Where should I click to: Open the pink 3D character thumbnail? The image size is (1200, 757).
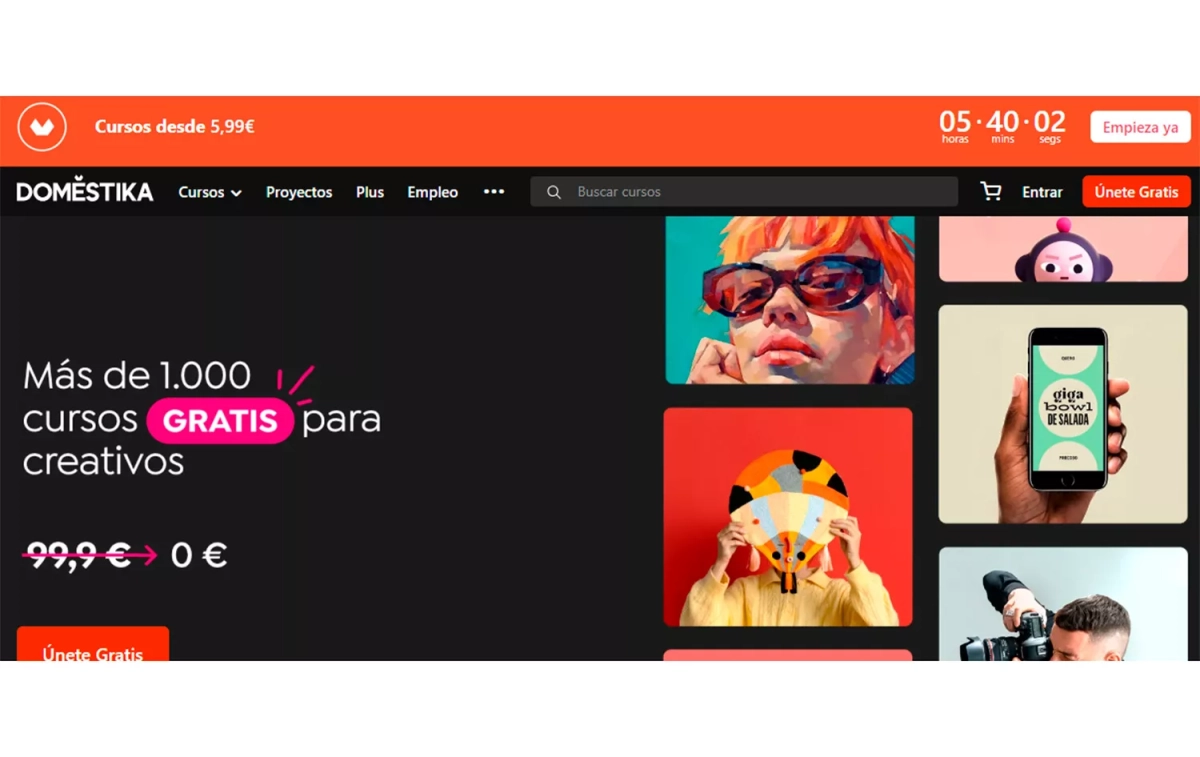click(1063, 249)
